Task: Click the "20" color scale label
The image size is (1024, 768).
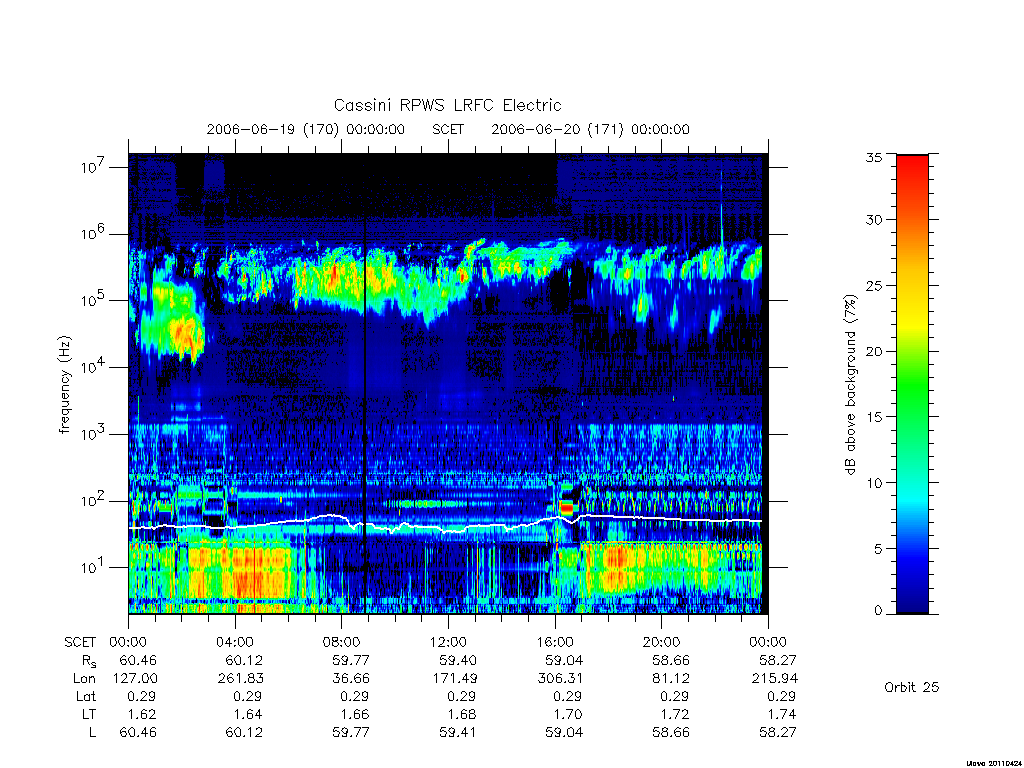Action: 874,351
